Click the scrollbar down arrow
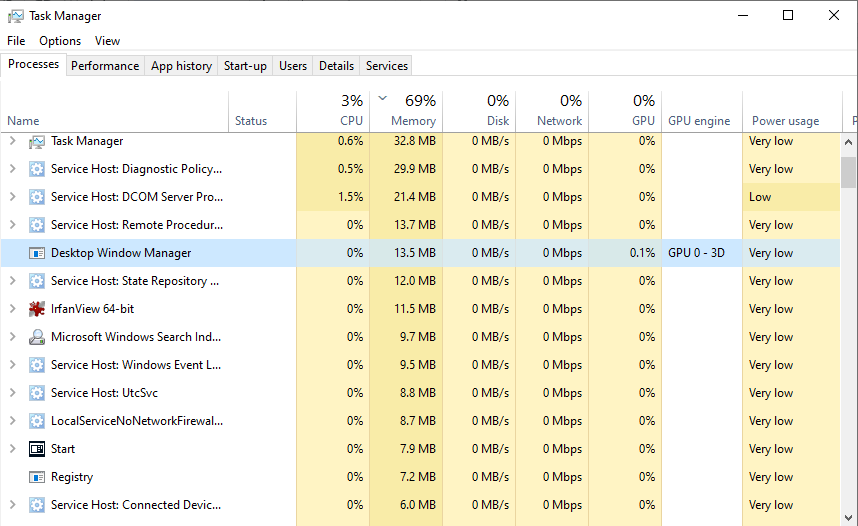This screenshot has height=526, width=858. point(848,517)
